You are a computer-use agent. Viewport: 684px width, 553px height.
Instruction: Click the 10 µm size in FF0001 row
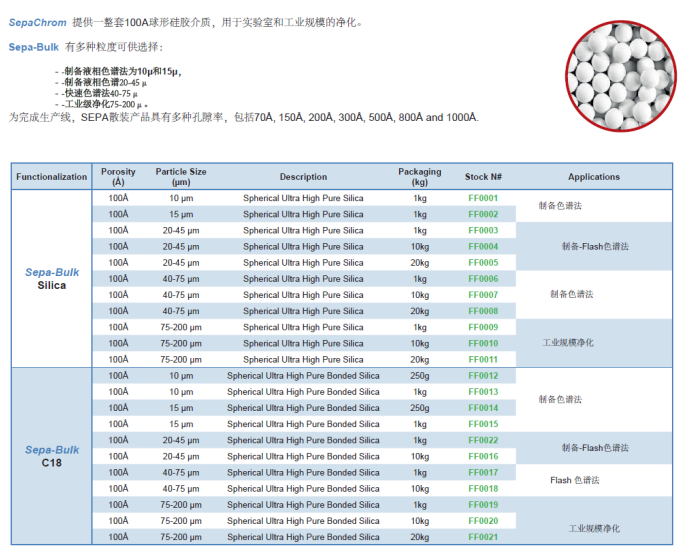tap(181, 198)
